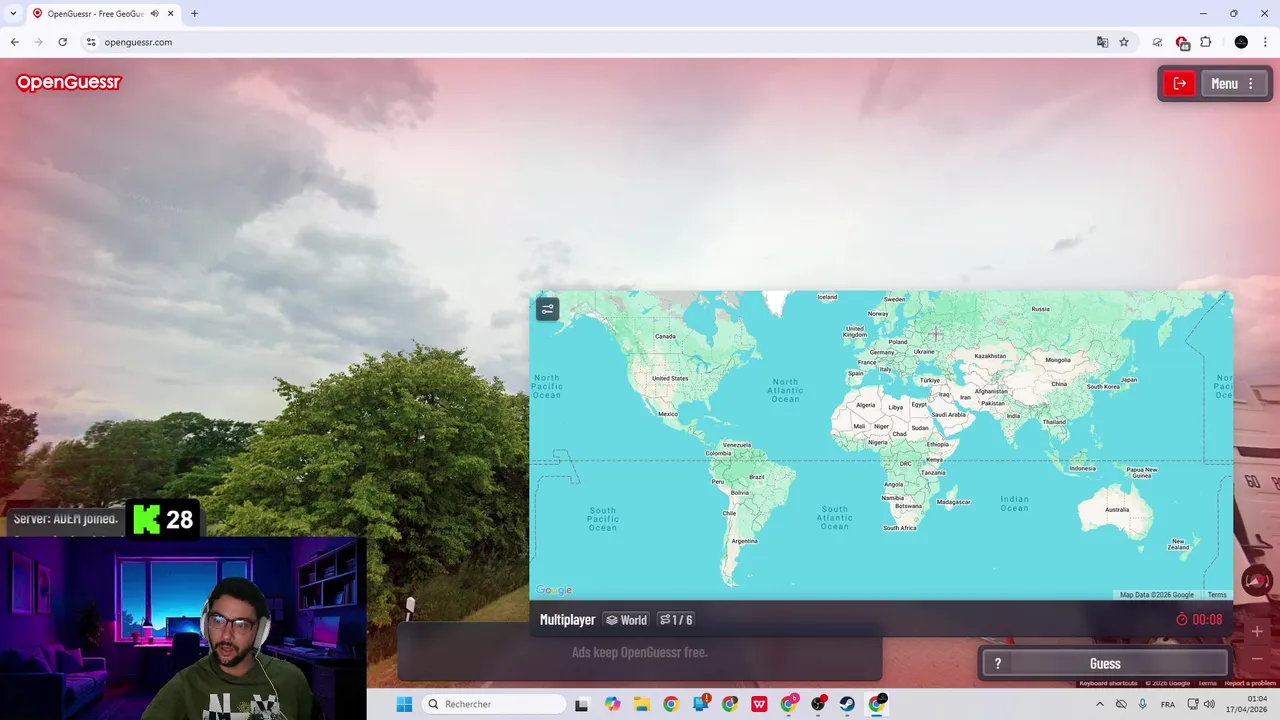The width and height of the screenshot is (1280, 720).
Task: Click the World map mode label
Action: point(626,620)
